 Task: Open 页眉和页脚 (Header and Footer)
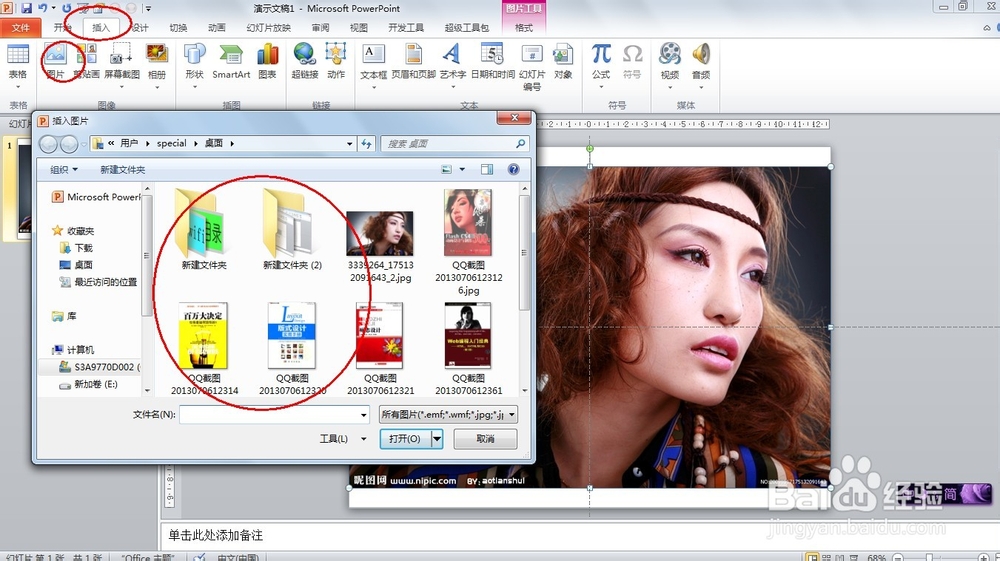click(414, 62)
